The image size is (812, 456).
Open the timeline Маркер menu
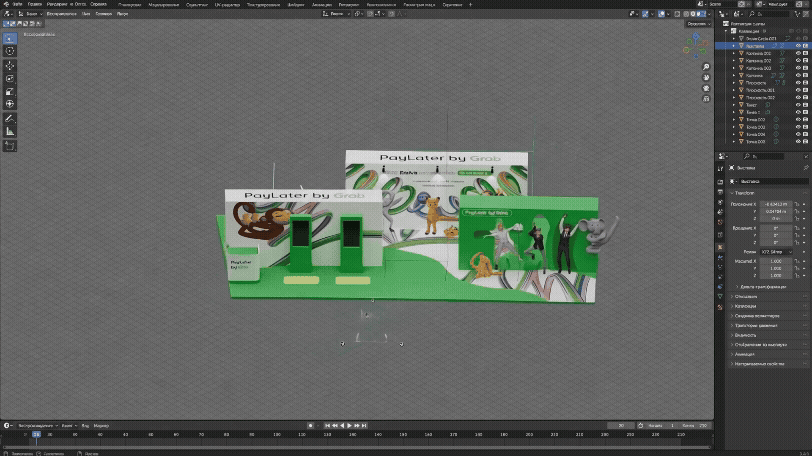click(x=102, y=426)
